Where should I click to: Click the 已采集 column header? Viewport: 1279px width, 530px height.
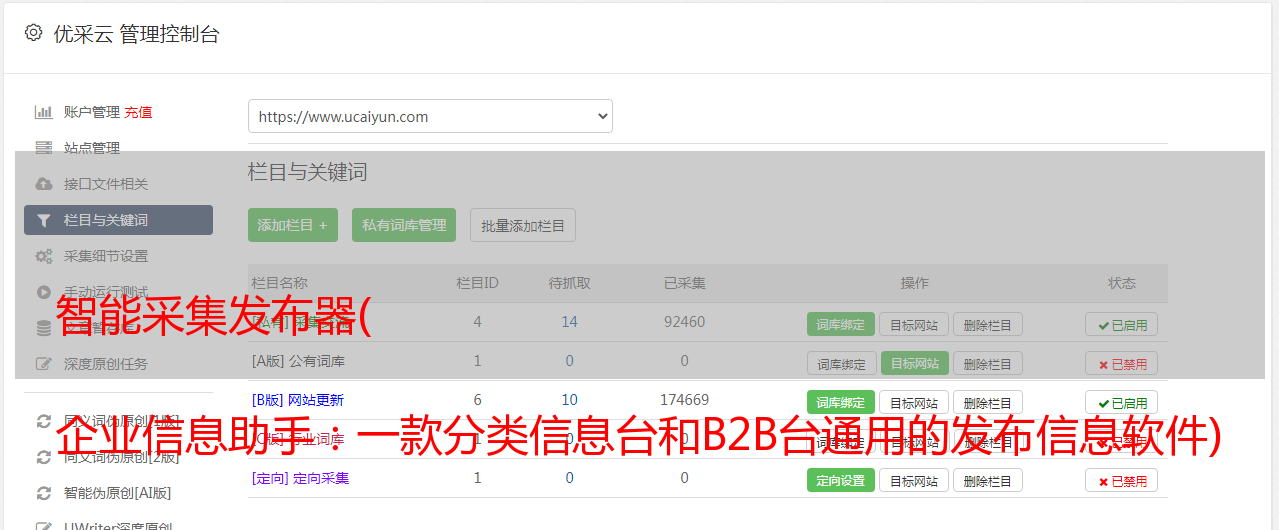(685, 283)
